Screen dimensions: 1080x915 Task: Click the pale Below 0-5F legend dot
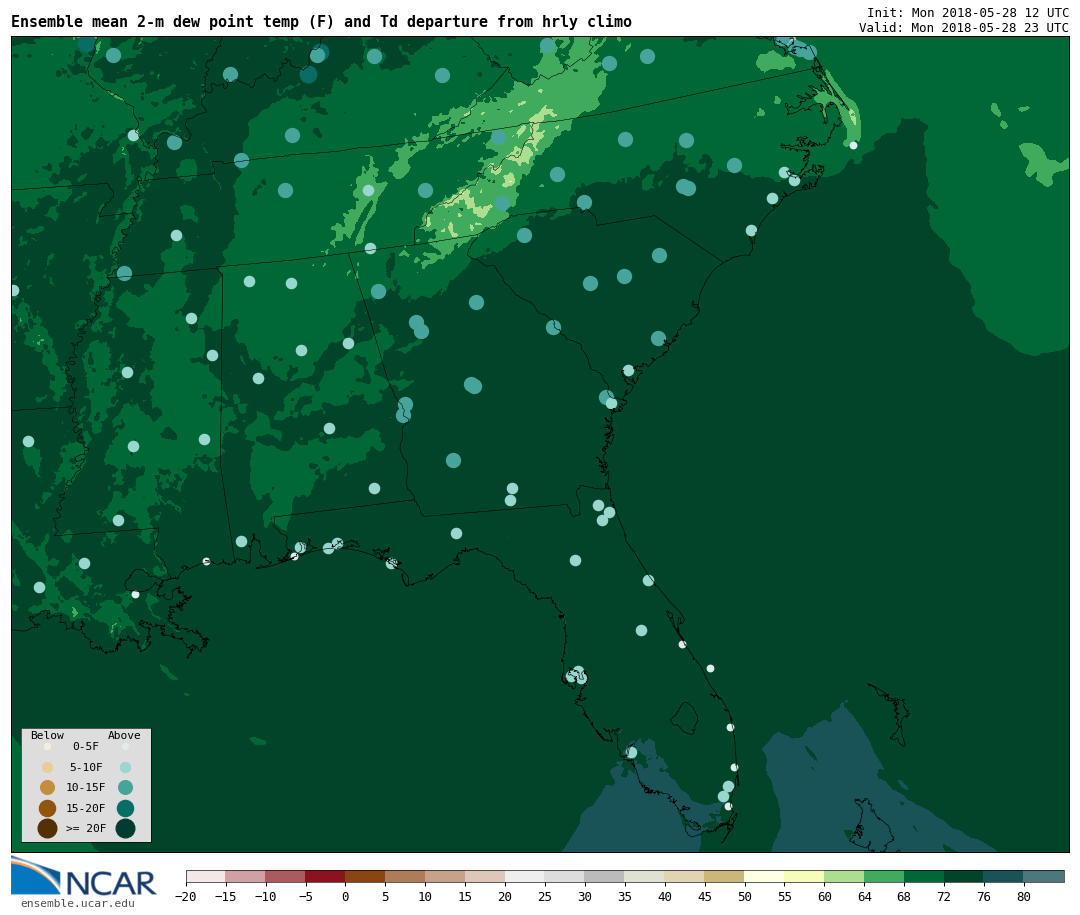48,746
